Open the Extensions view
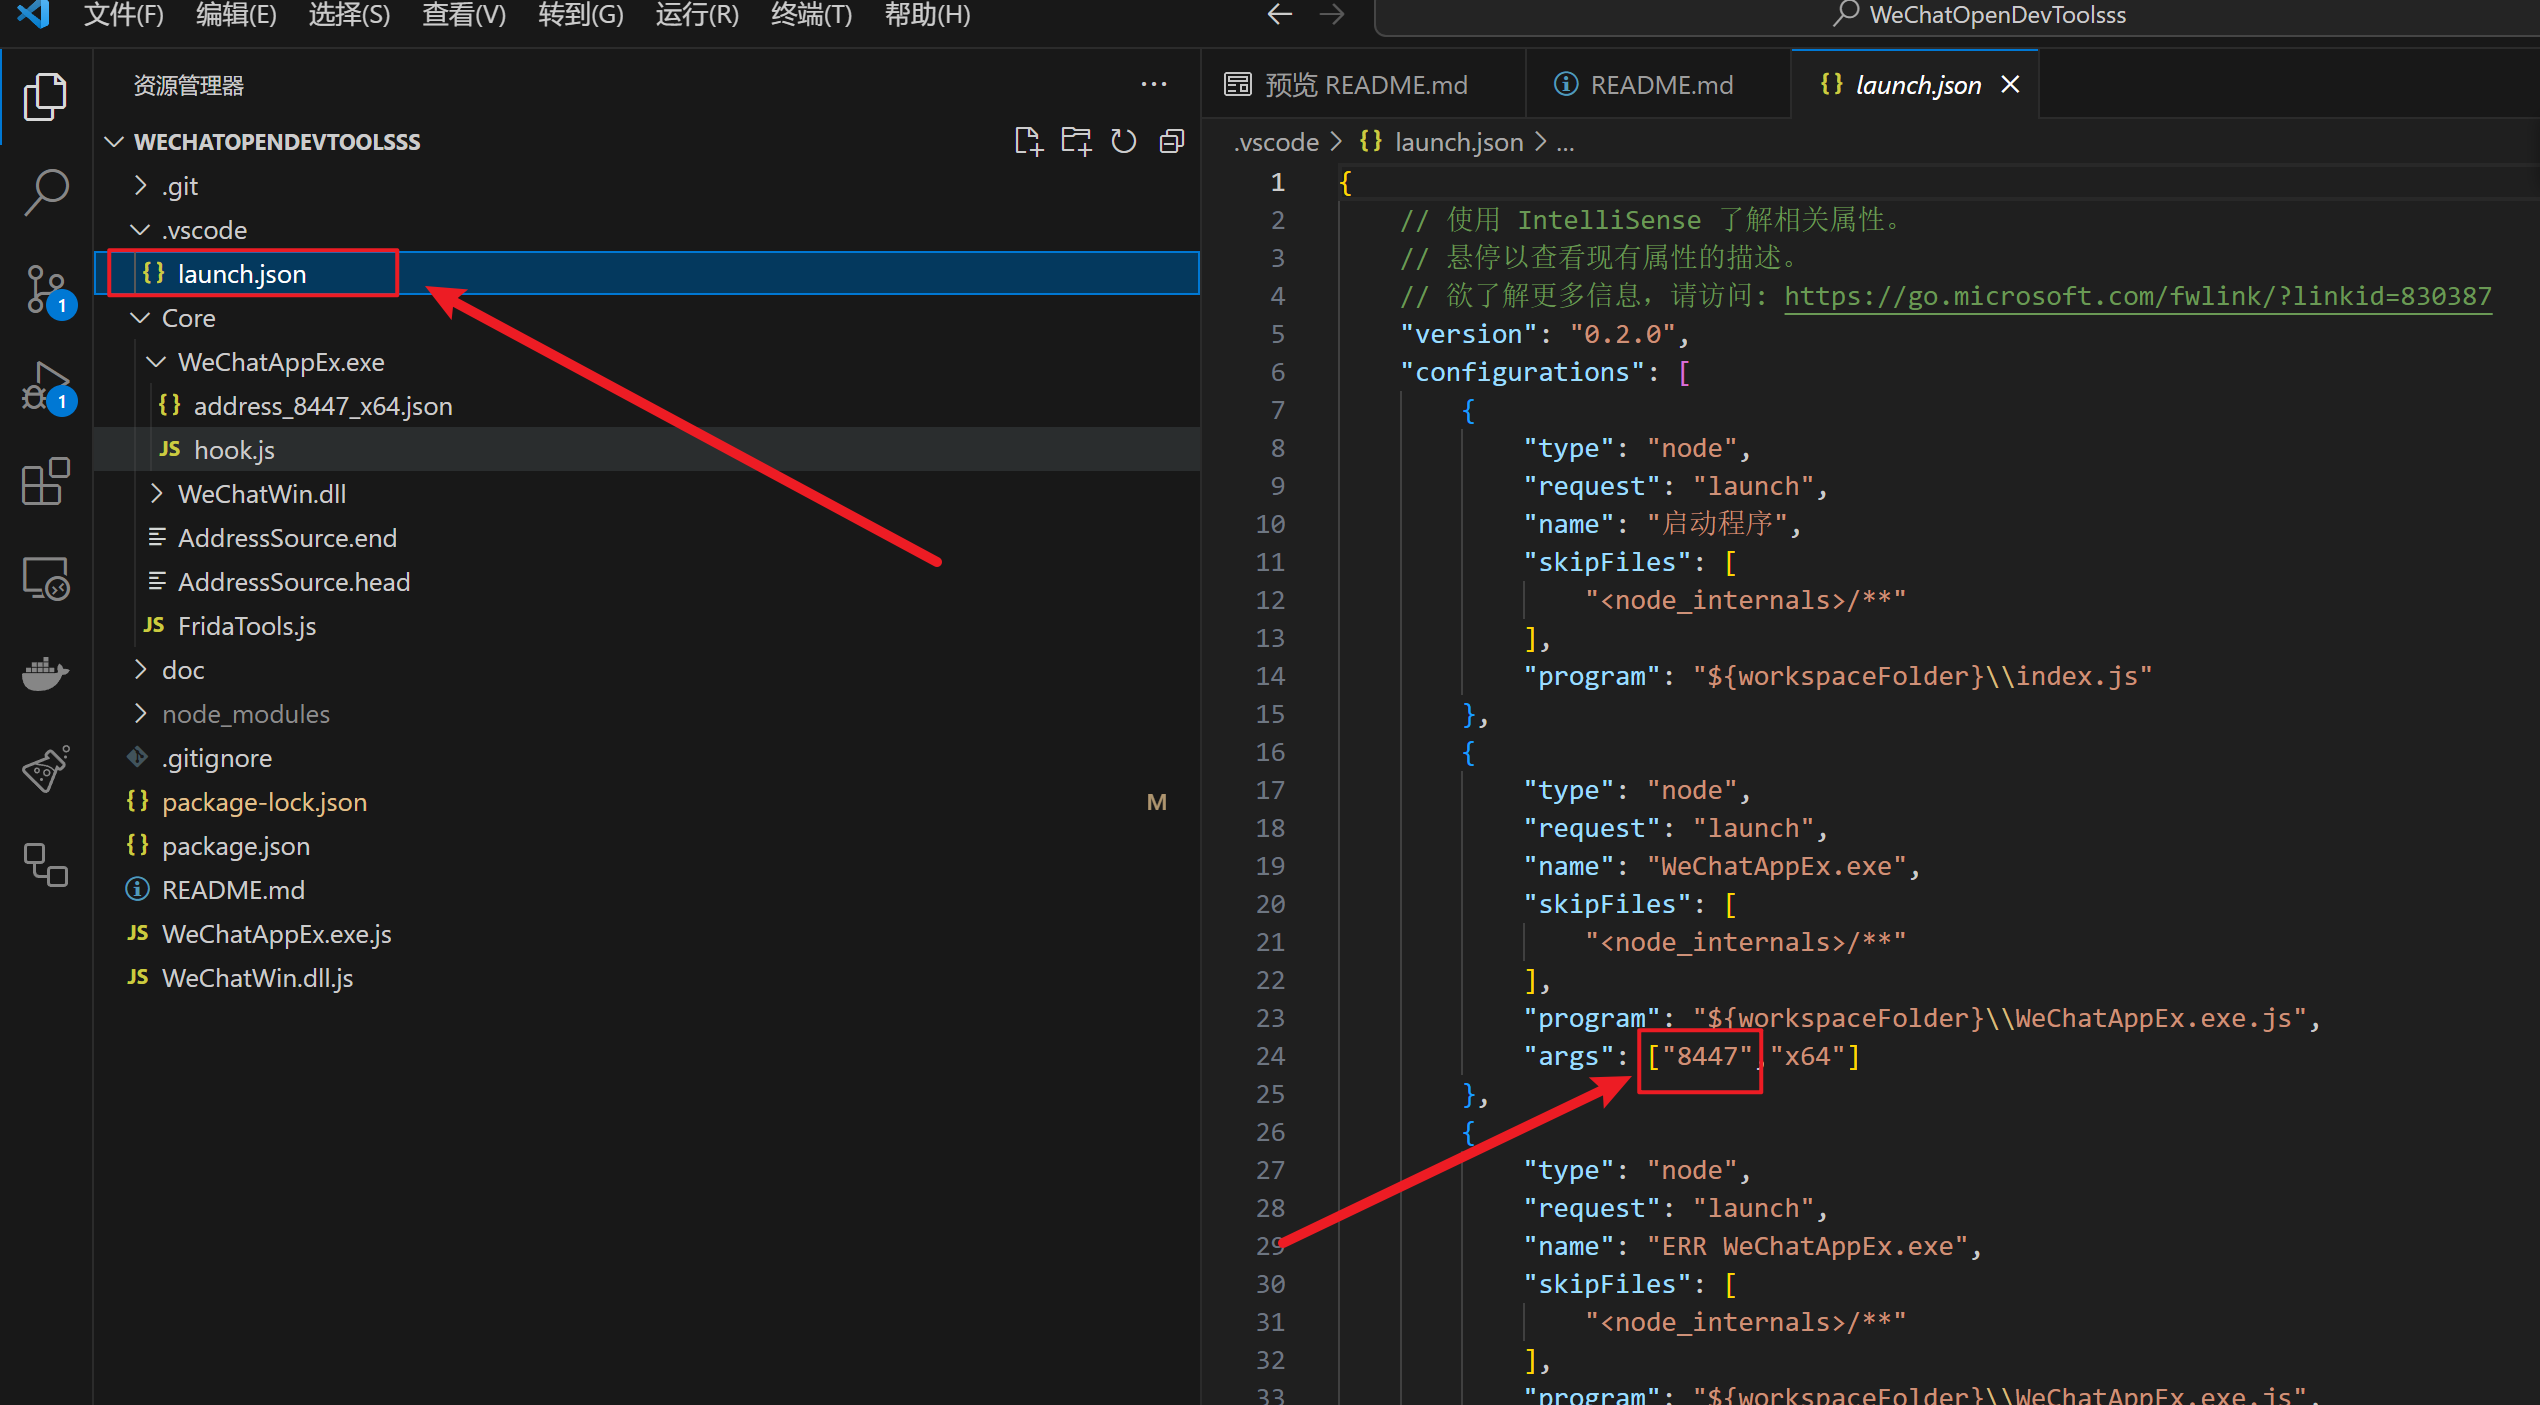Image resolution: width=2540 pixels, height=1405 pixels. [x=45, y=482]
